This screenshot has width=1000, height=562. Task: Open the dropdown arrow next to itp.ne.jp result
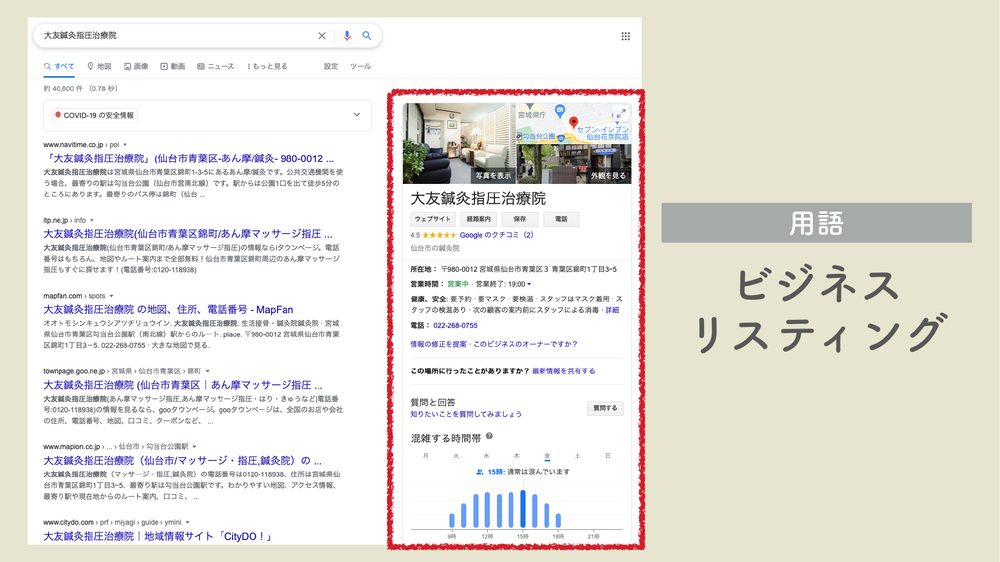[92, 221]
